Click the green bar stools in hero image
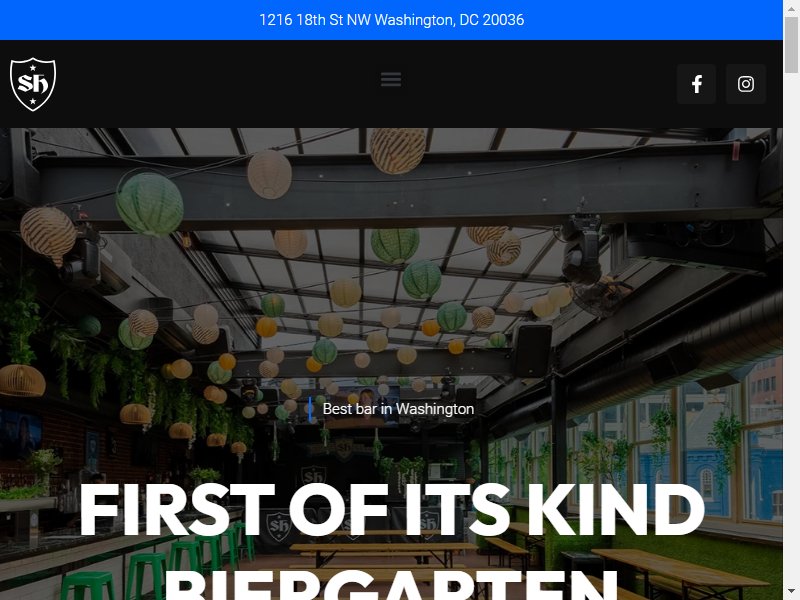The height and width of the screenshot is (600, 800). click(x=158, y=564)
